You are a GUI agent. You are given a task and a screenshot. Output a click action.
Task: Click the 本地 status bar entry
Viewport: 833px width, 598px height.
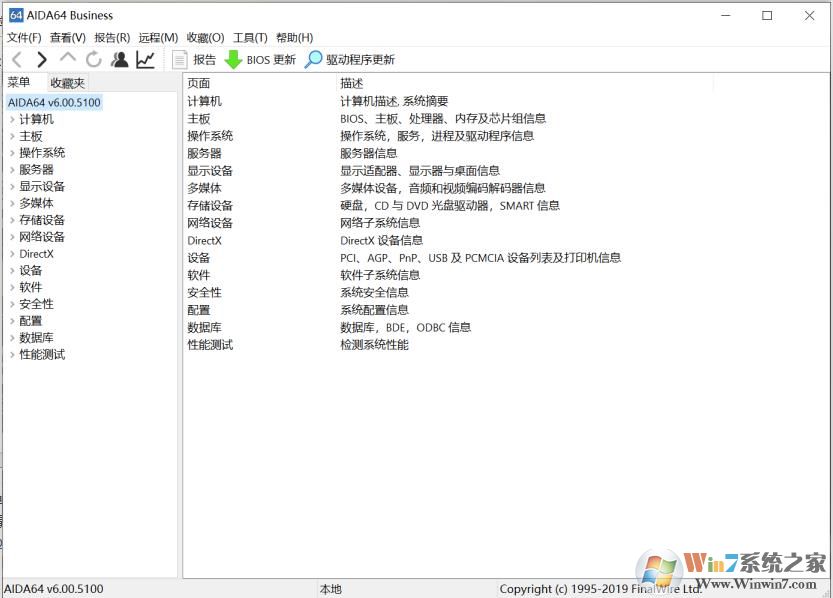pos(330,589)
